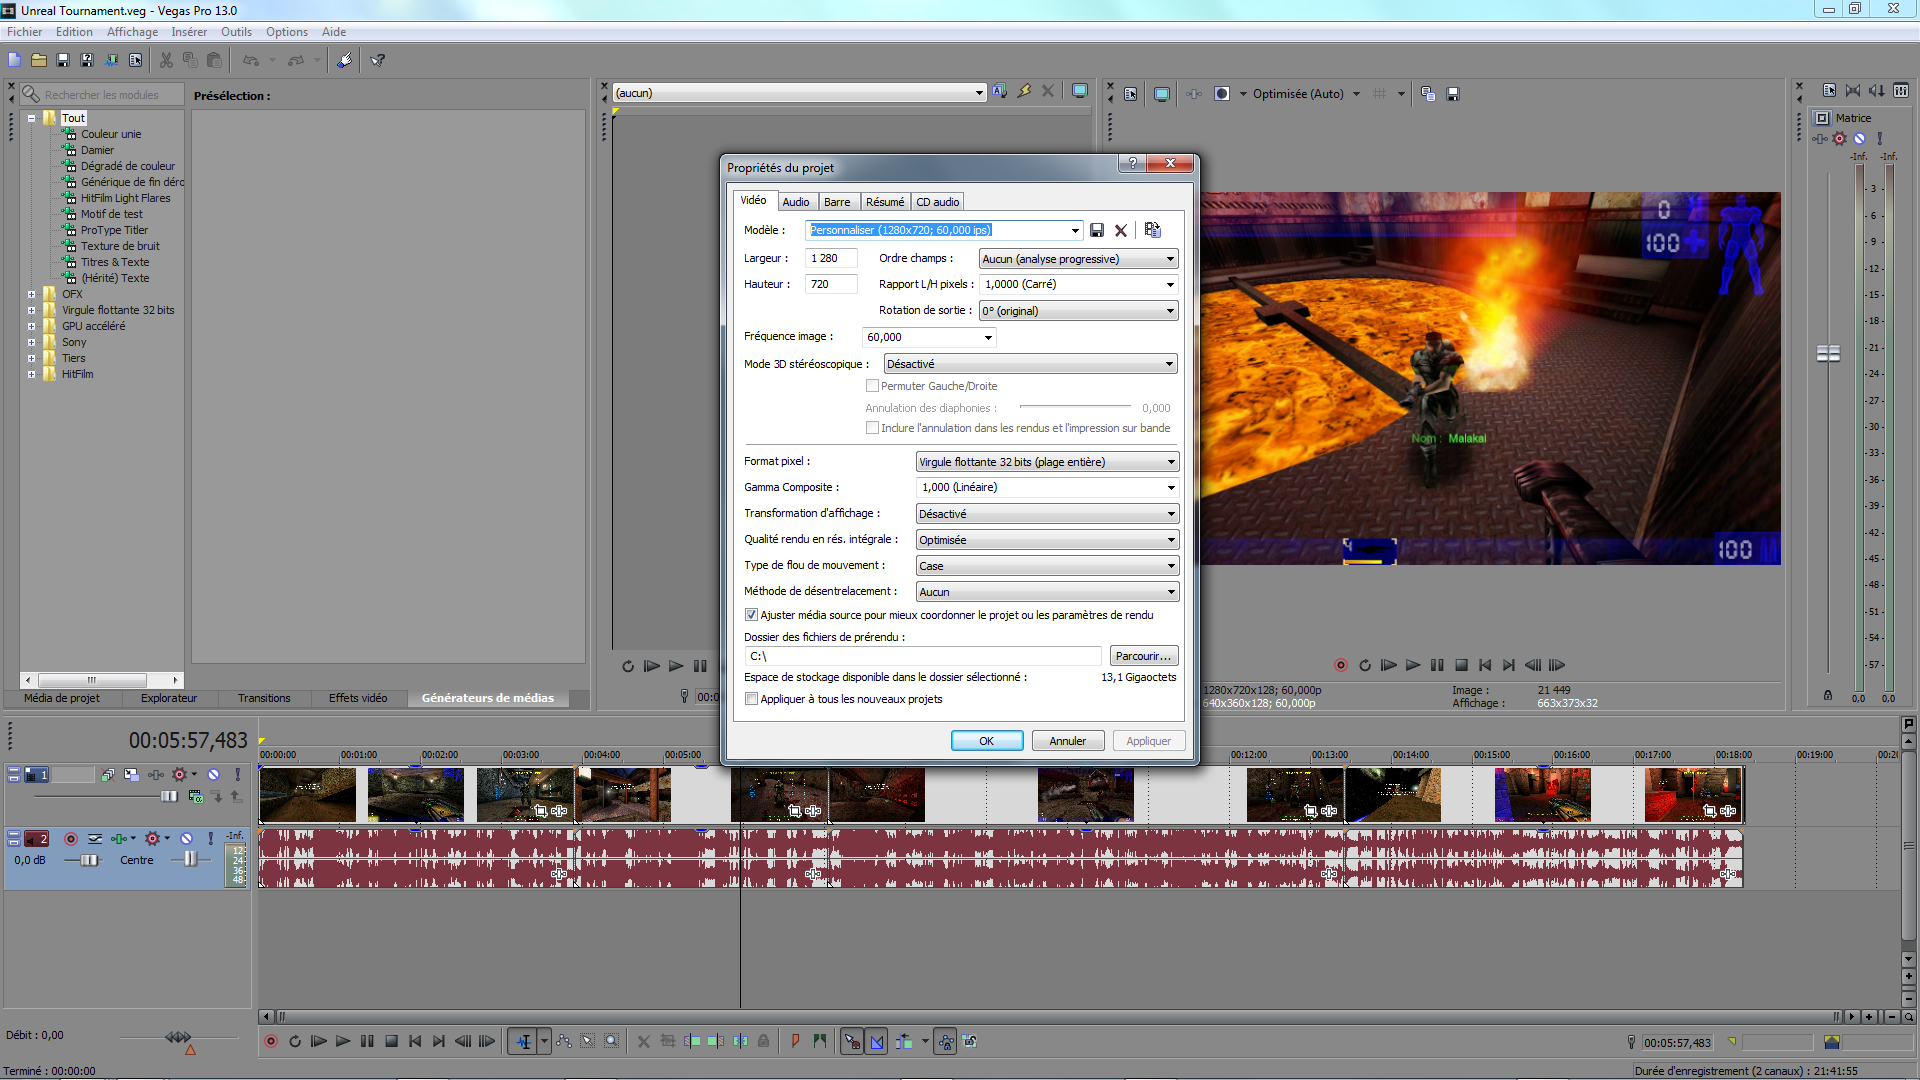Click the Annuler button
Viewport: 1920px width, 1080px height.
tap(1067, 741)
